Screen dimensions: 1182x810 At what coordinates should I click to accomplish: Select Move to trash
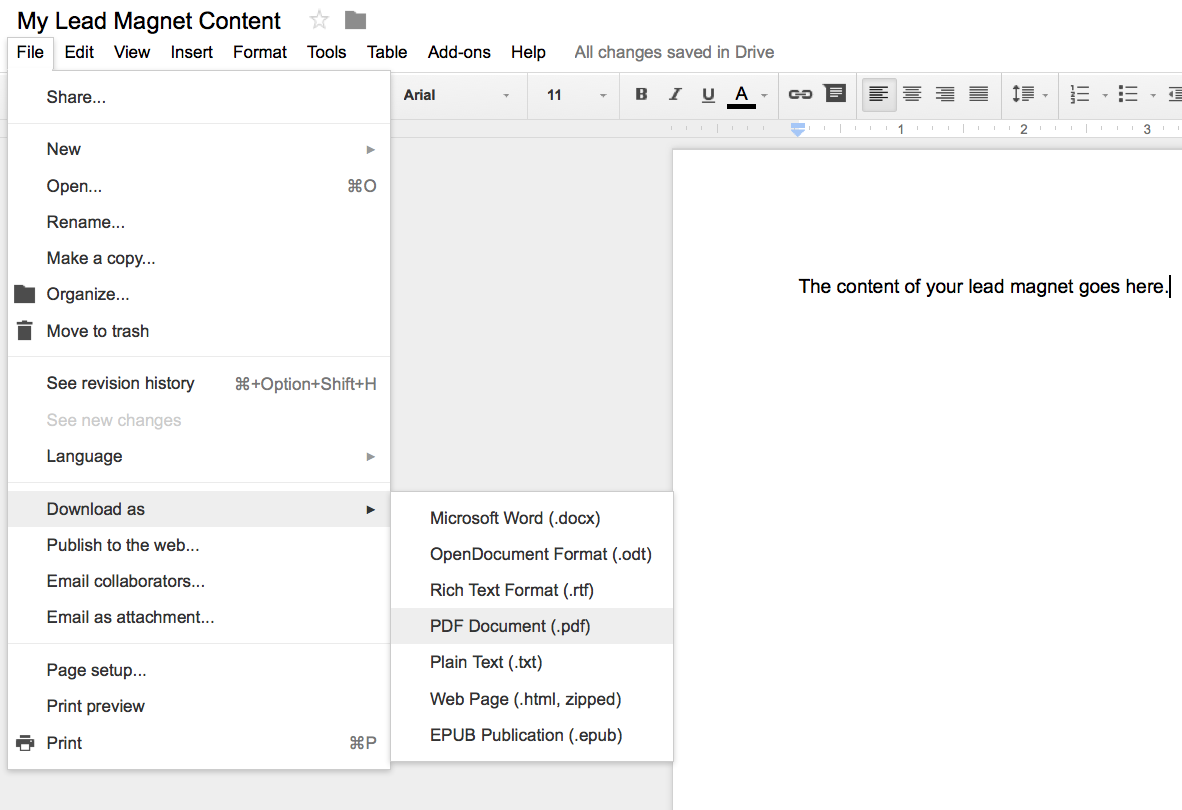point(199,331)
